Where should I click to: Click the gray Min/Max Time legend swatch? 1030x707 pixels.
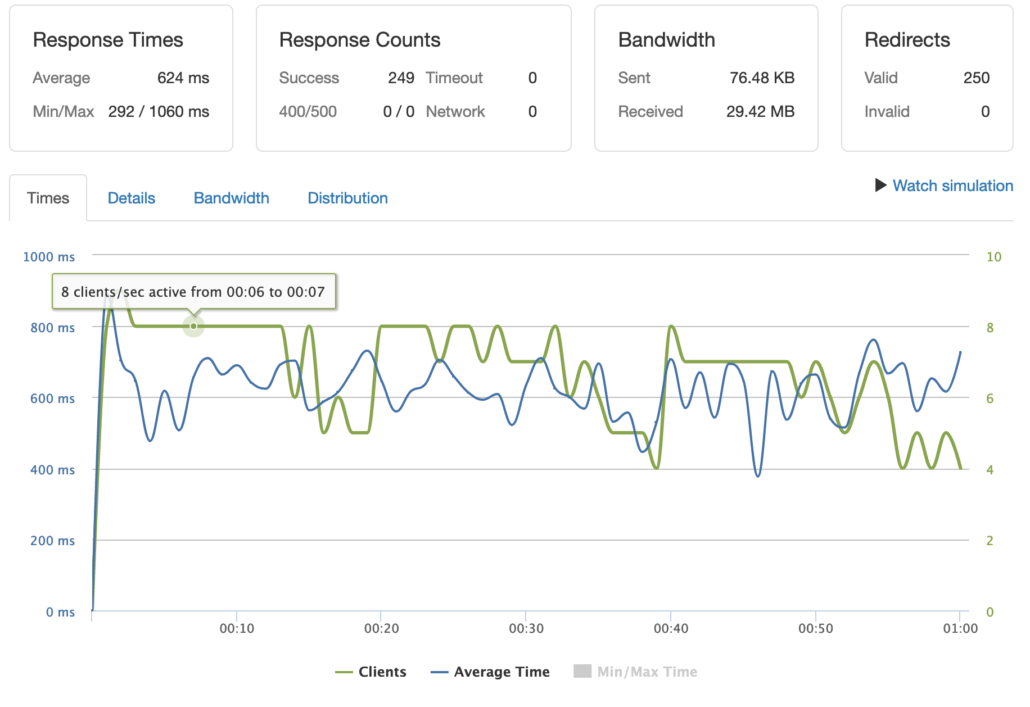582,672
